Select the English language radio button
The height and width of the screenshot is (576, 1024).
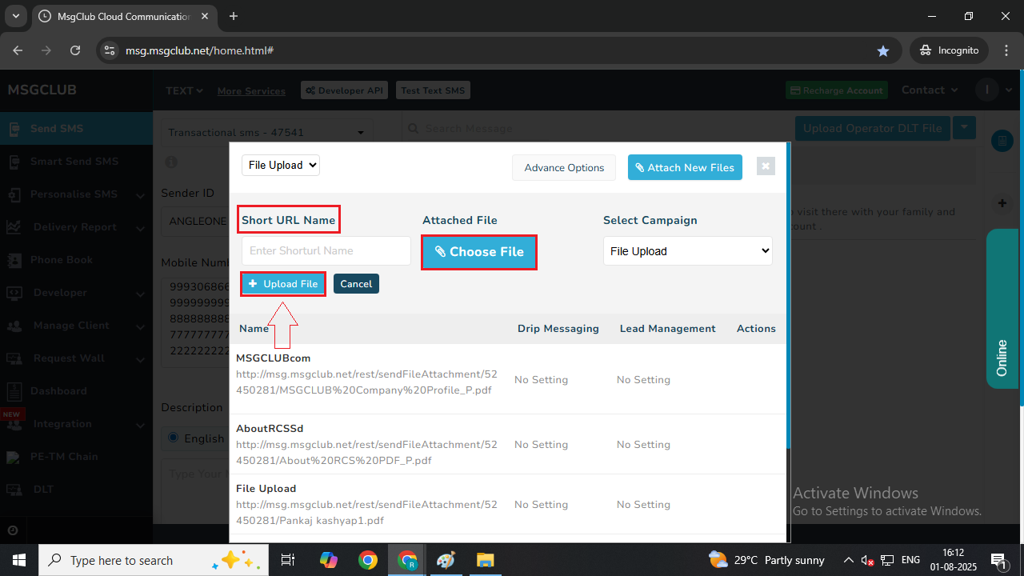tap(173, 438)
